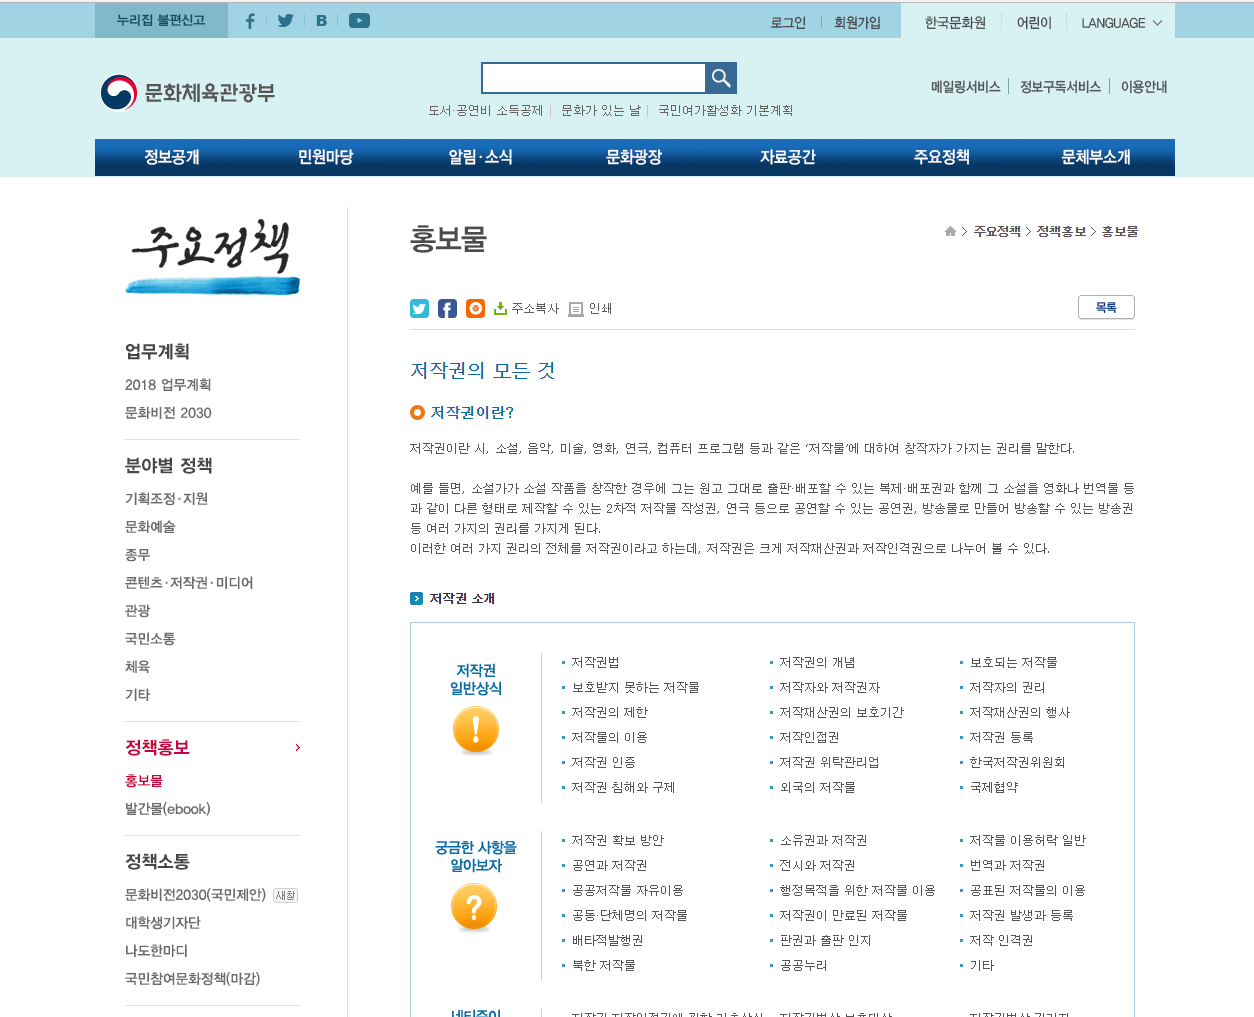Click the 주요정책 calligraphy banner image

[213, 257]
